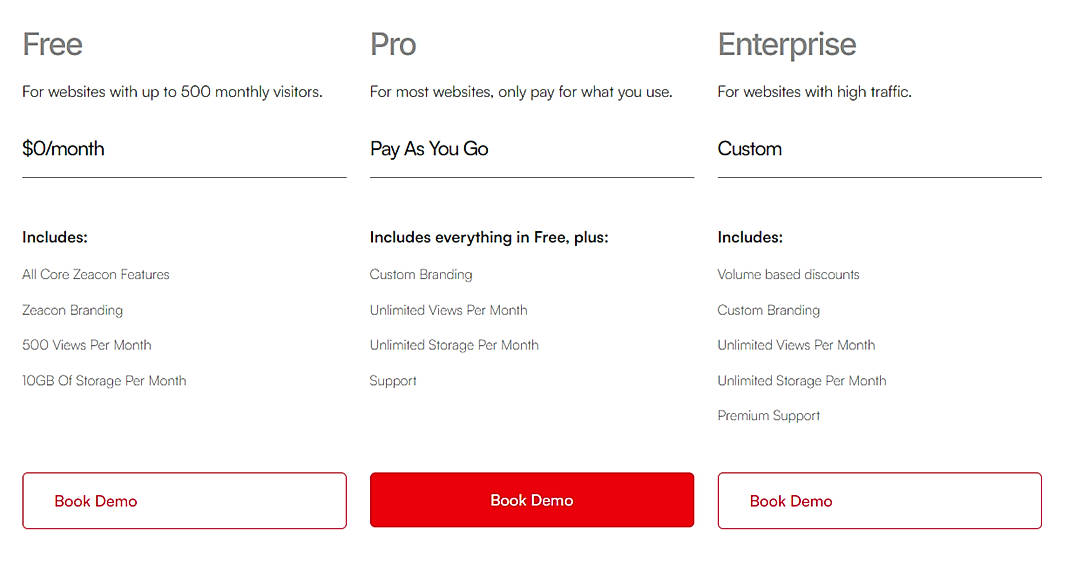Click Book Demo under the Free plan

[x=184, y=501]
